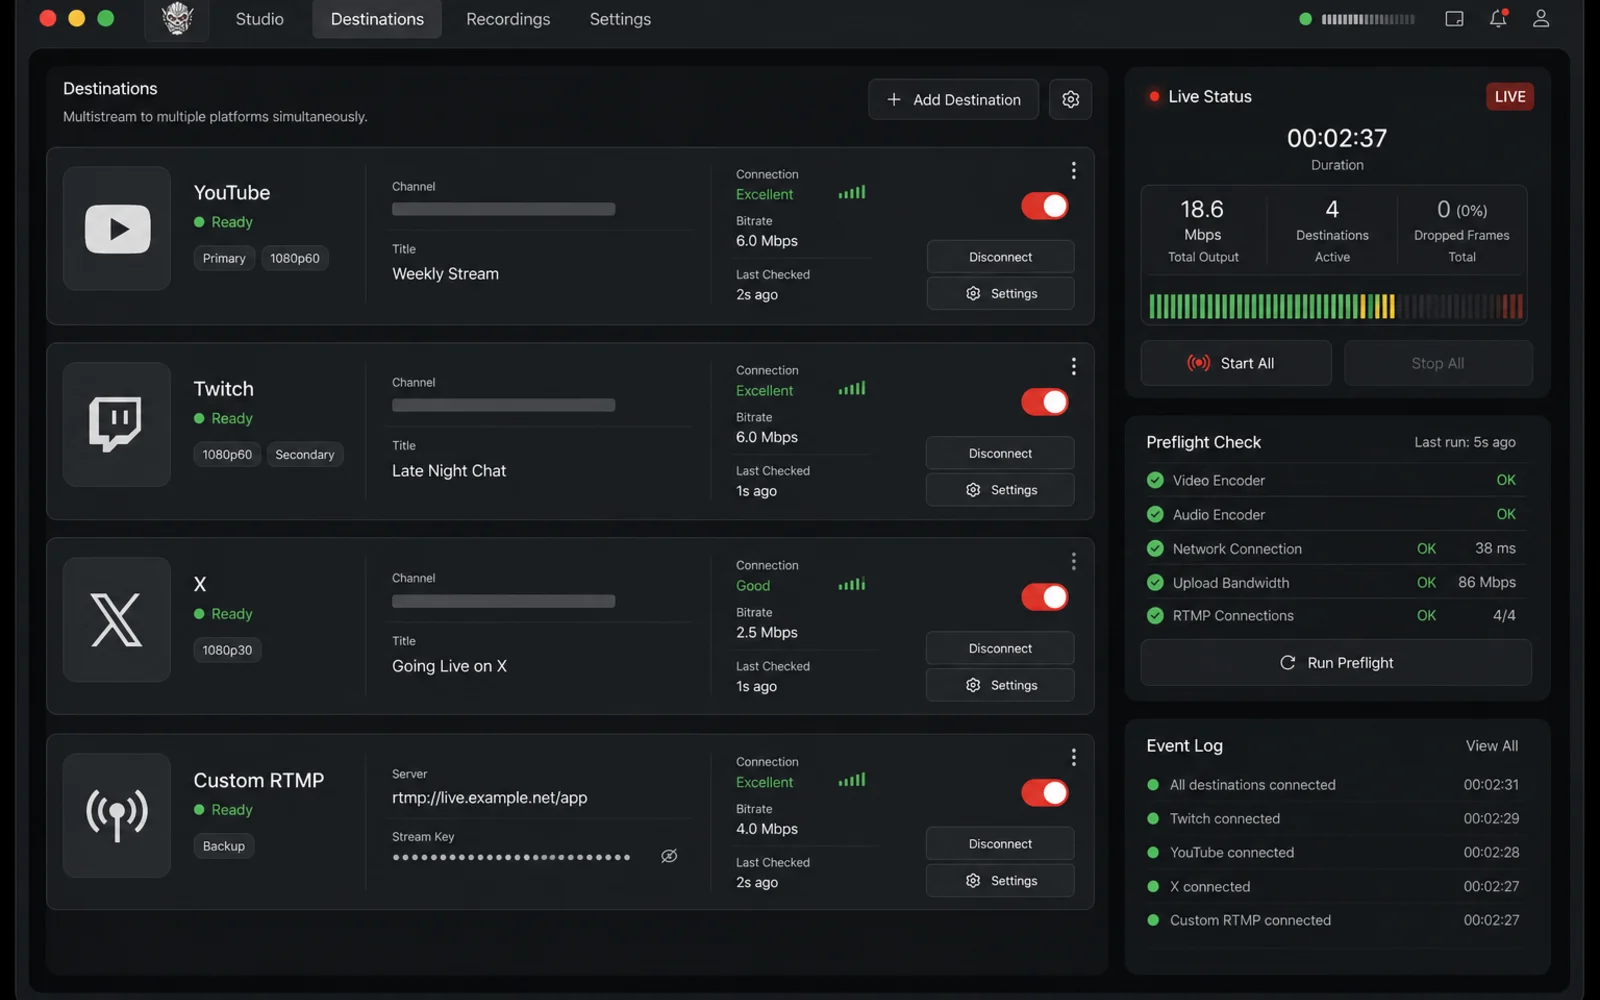Reveal the hidden stream key
1600x1000 pixels.
669,856
